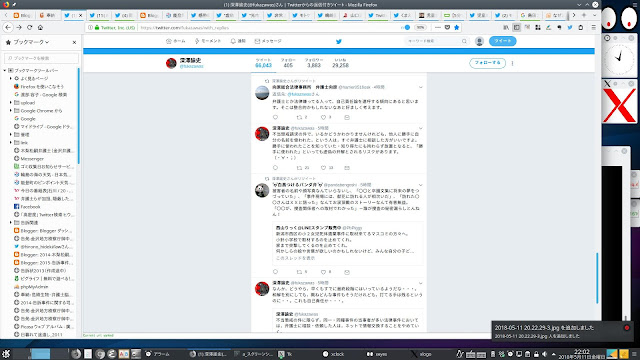Open the list all tabs dropdown
The width and height of the screenshot is (640, 360).
[594, 15]
